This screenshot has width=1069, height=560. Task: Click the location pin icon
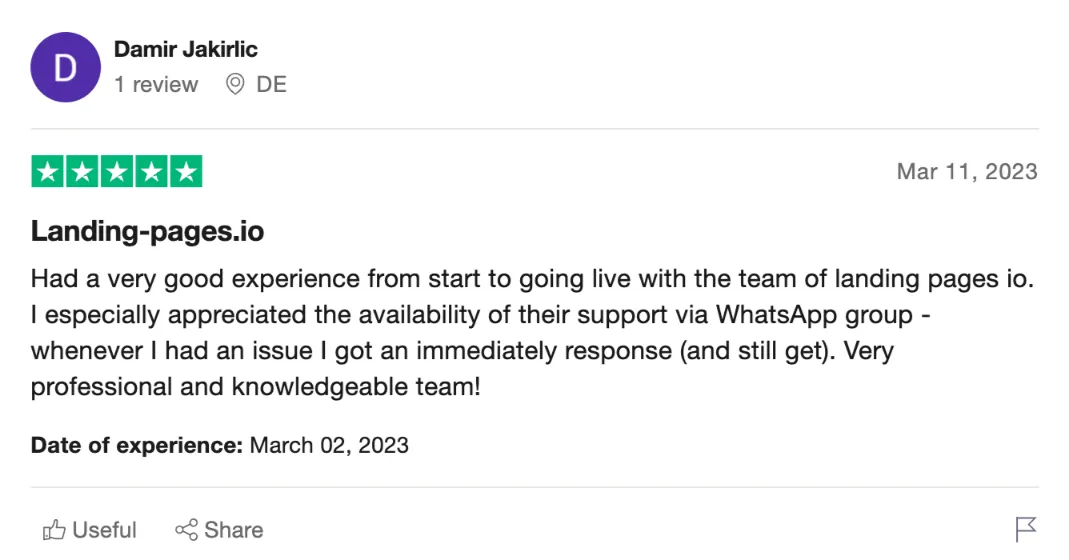235,85
